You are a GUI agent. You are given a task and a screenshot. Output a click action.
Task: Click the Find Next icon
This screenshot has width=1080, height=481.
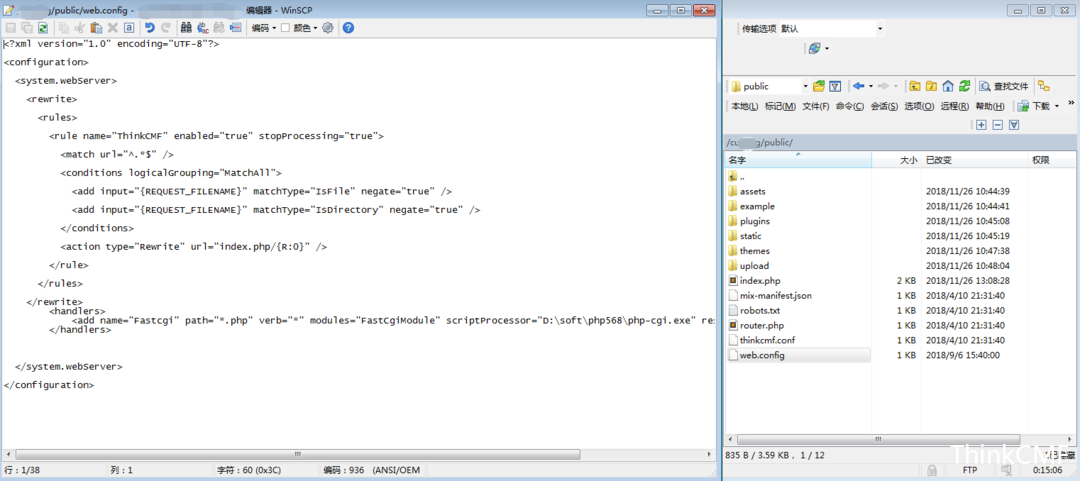tap(220, 28)
